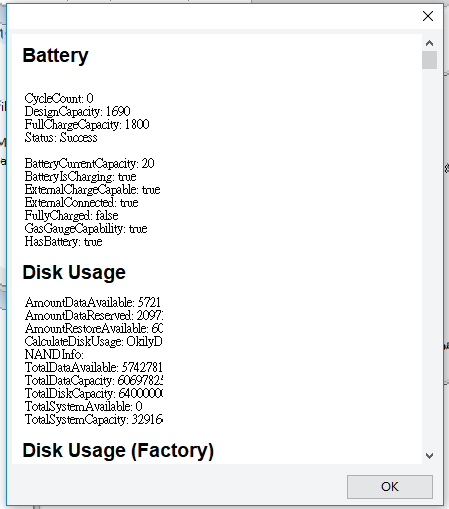Click the empty scrollbar track below the thumb

[429, 258]
